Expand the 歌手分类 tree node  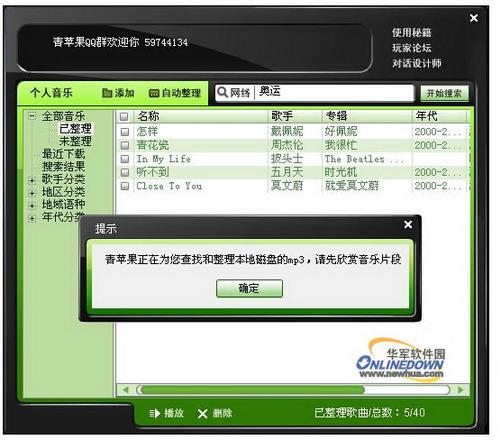[32, 180]
